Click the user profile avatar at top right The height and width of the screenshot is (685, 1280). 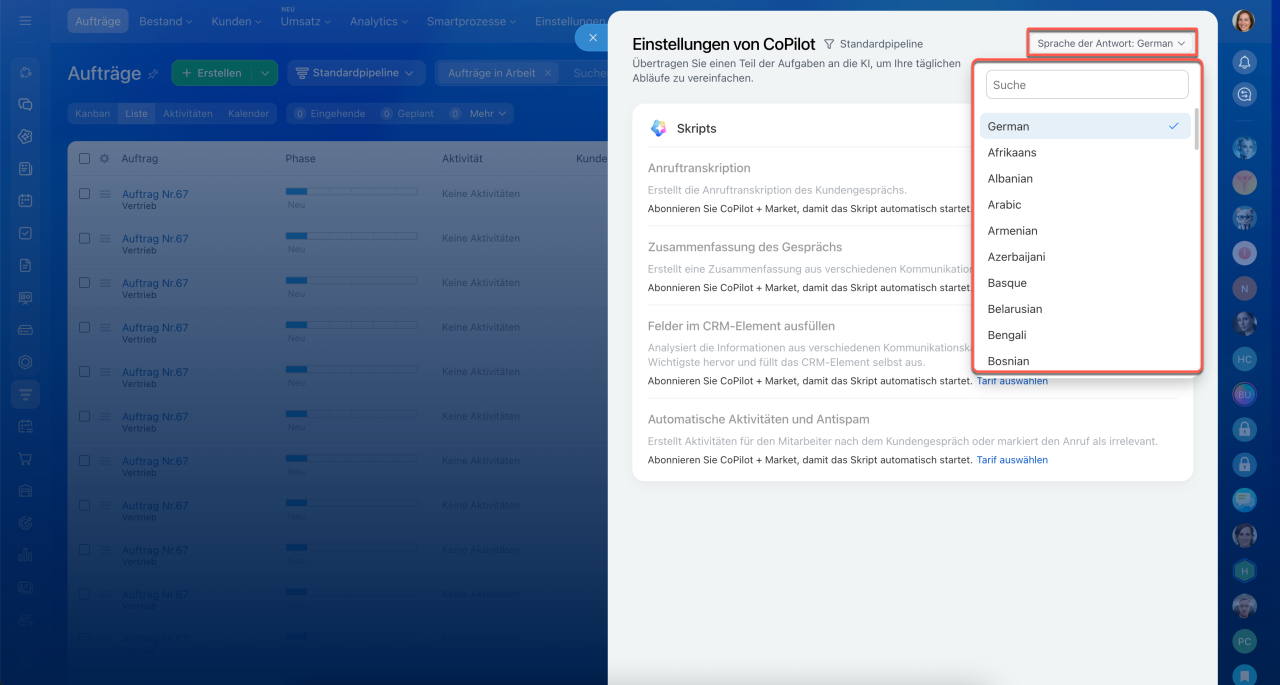coord(1244,21)
